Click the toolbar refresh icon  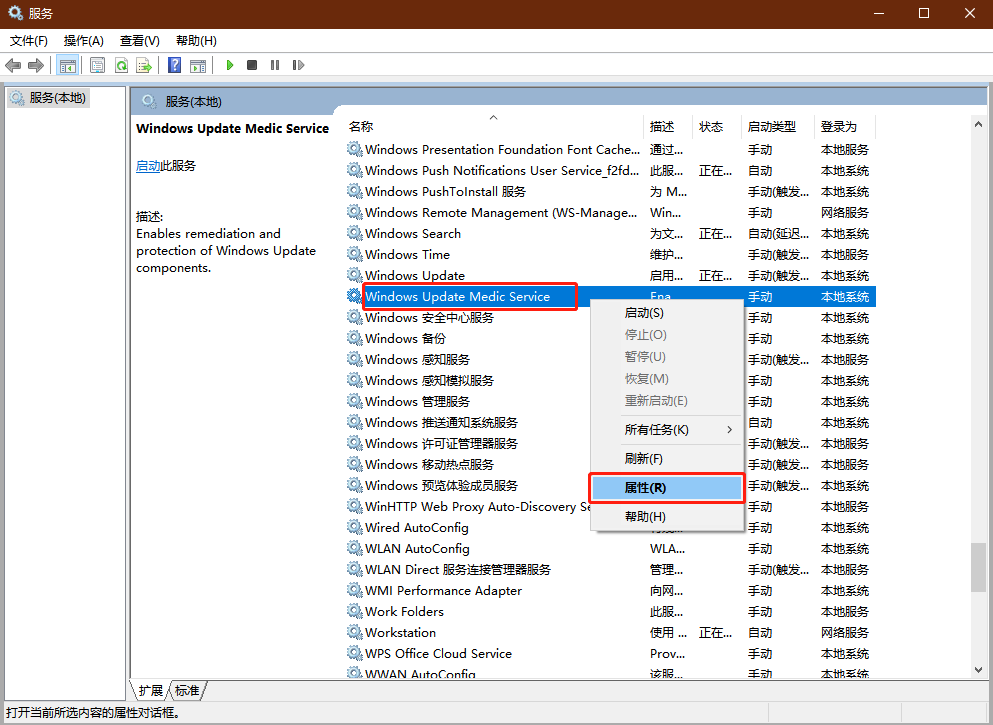121,65
